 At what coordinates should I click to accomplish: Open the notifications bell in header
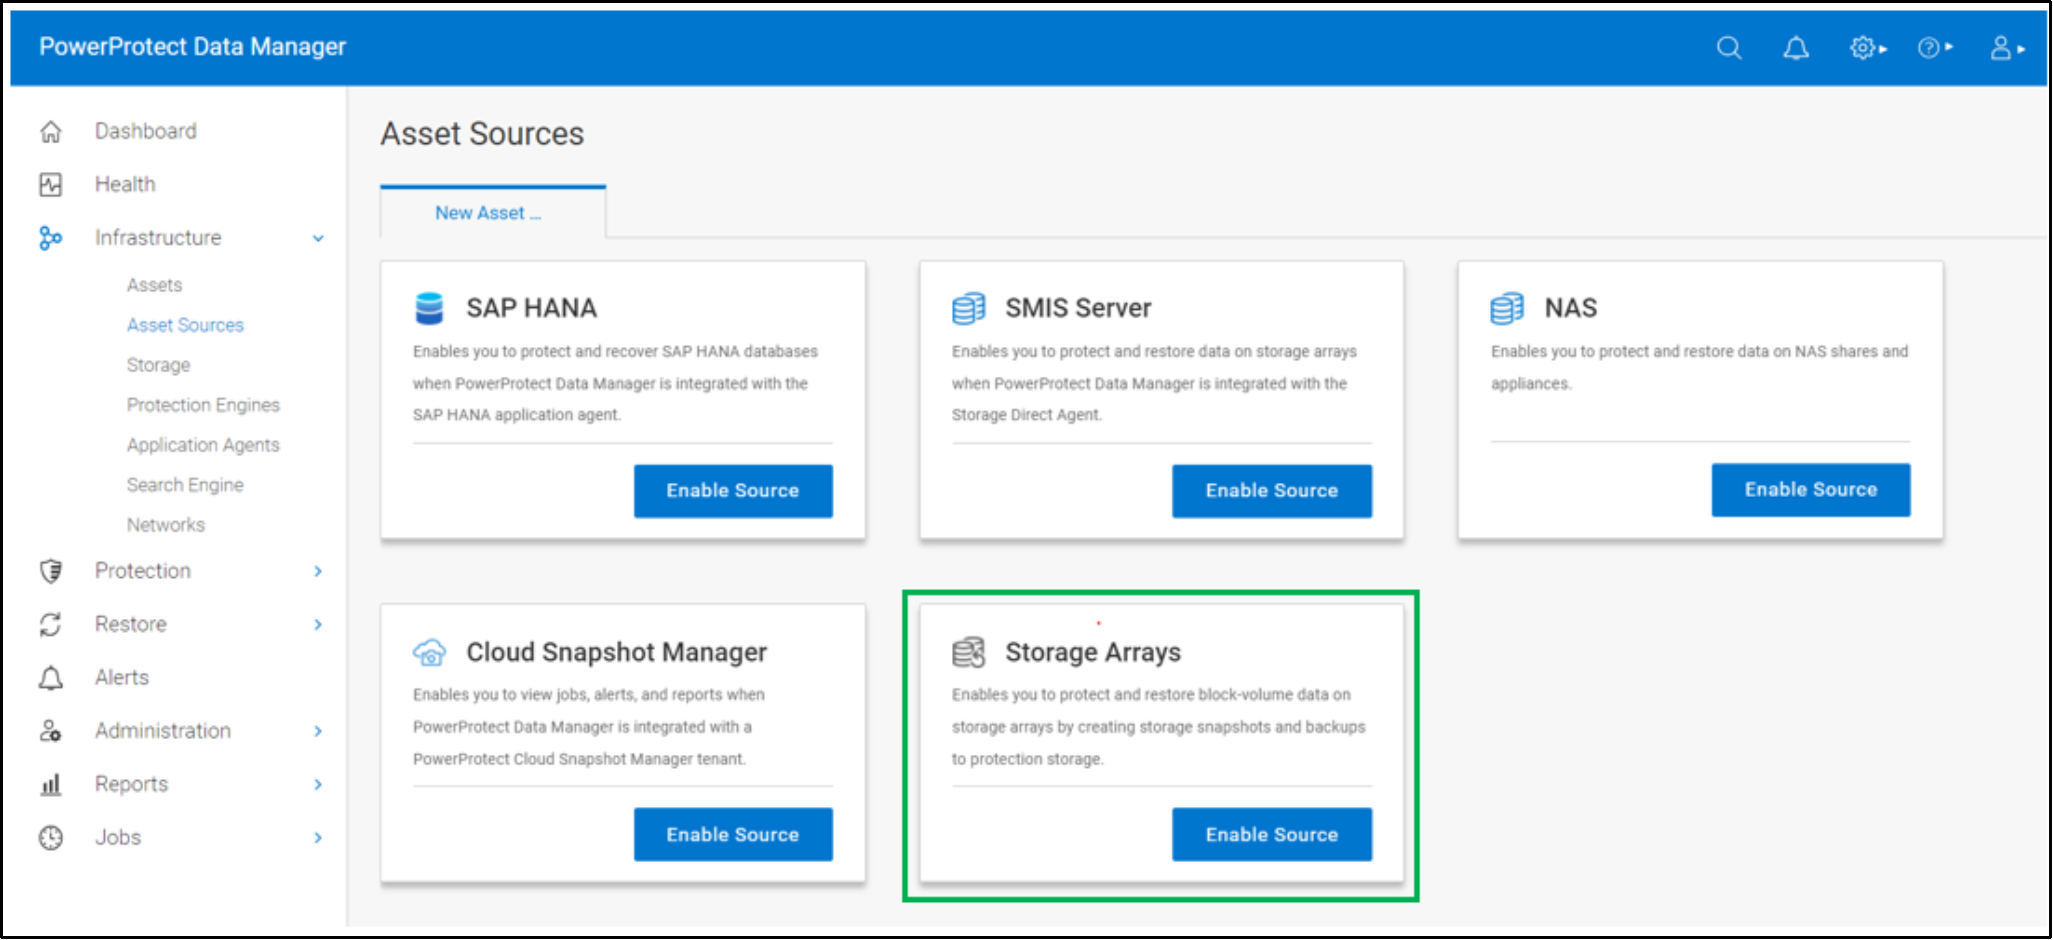point(1796,48)
